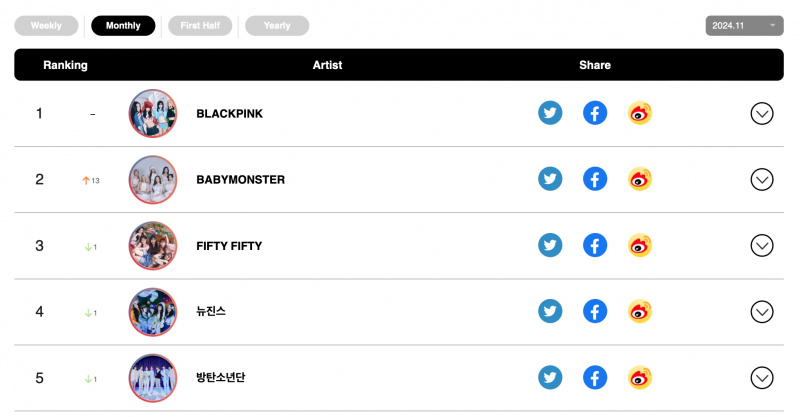Select the Monthly chart tab
The image size is (800, 417).
pos(123,26)
